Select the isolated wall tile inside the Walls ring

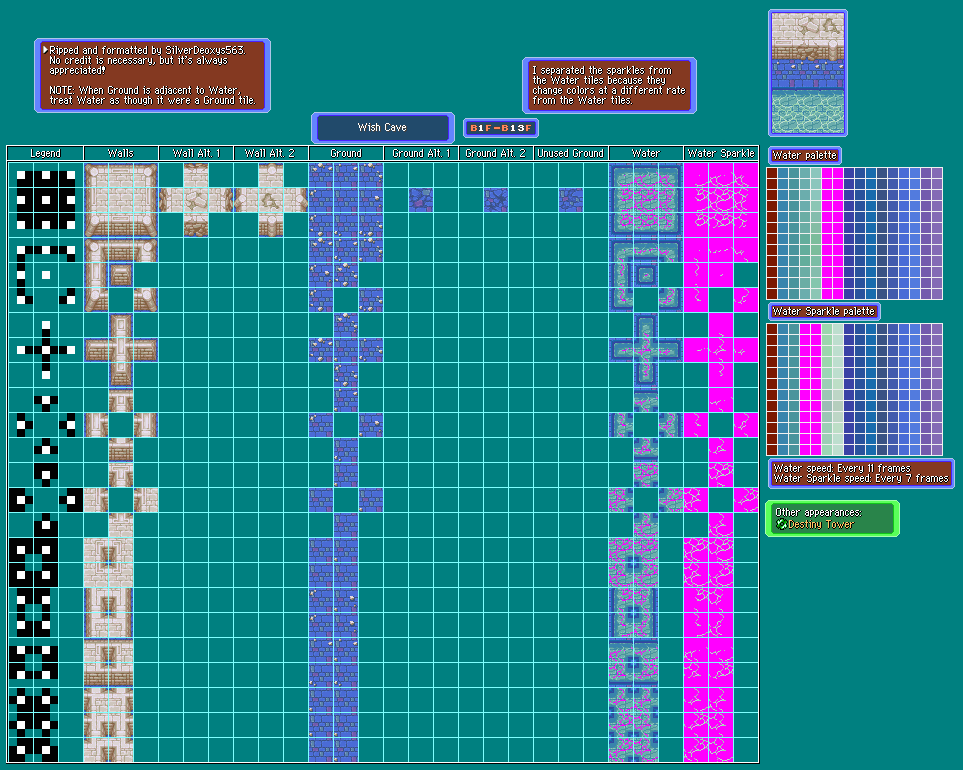(121, 275)
